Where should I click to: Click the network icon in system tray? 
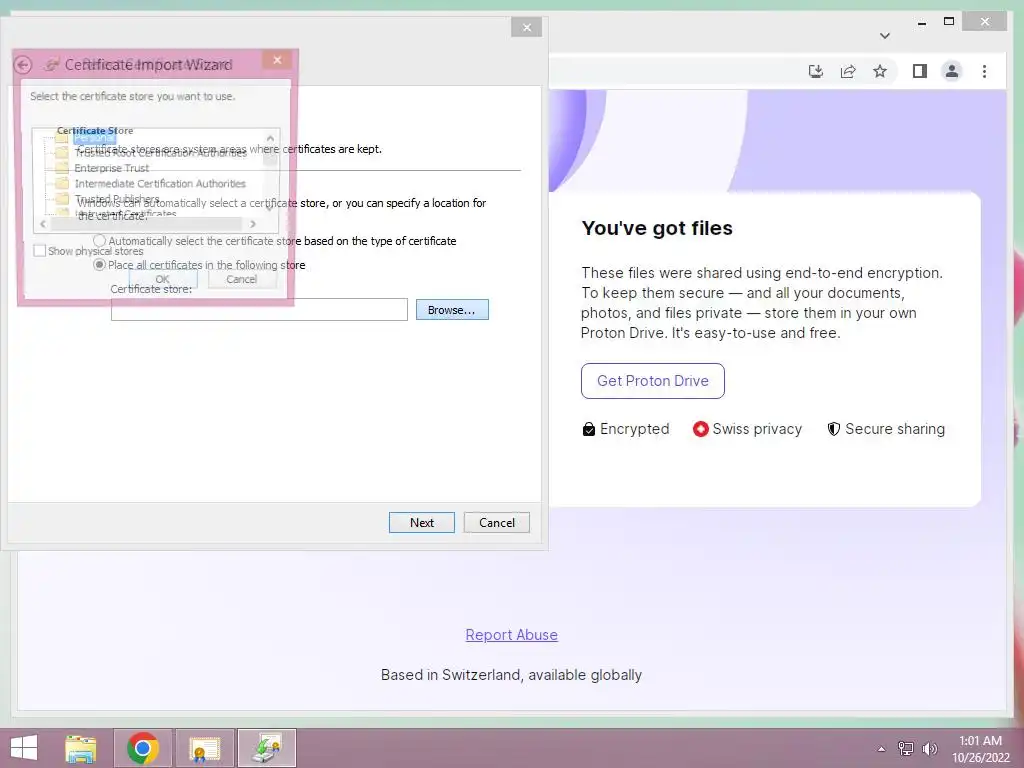click(906, 748)
